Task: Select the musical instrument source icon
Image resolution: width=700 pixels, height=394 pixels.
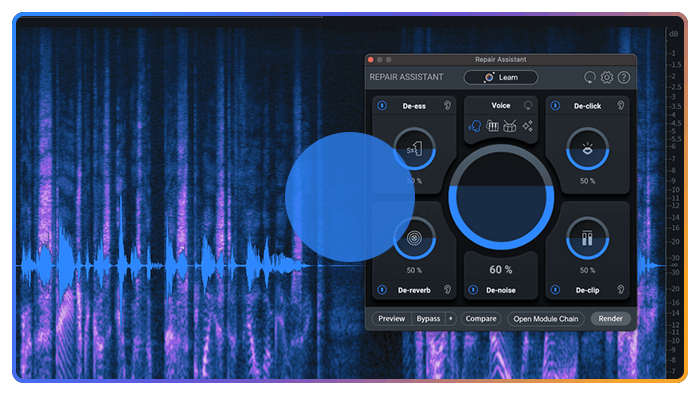Action: 492,126
